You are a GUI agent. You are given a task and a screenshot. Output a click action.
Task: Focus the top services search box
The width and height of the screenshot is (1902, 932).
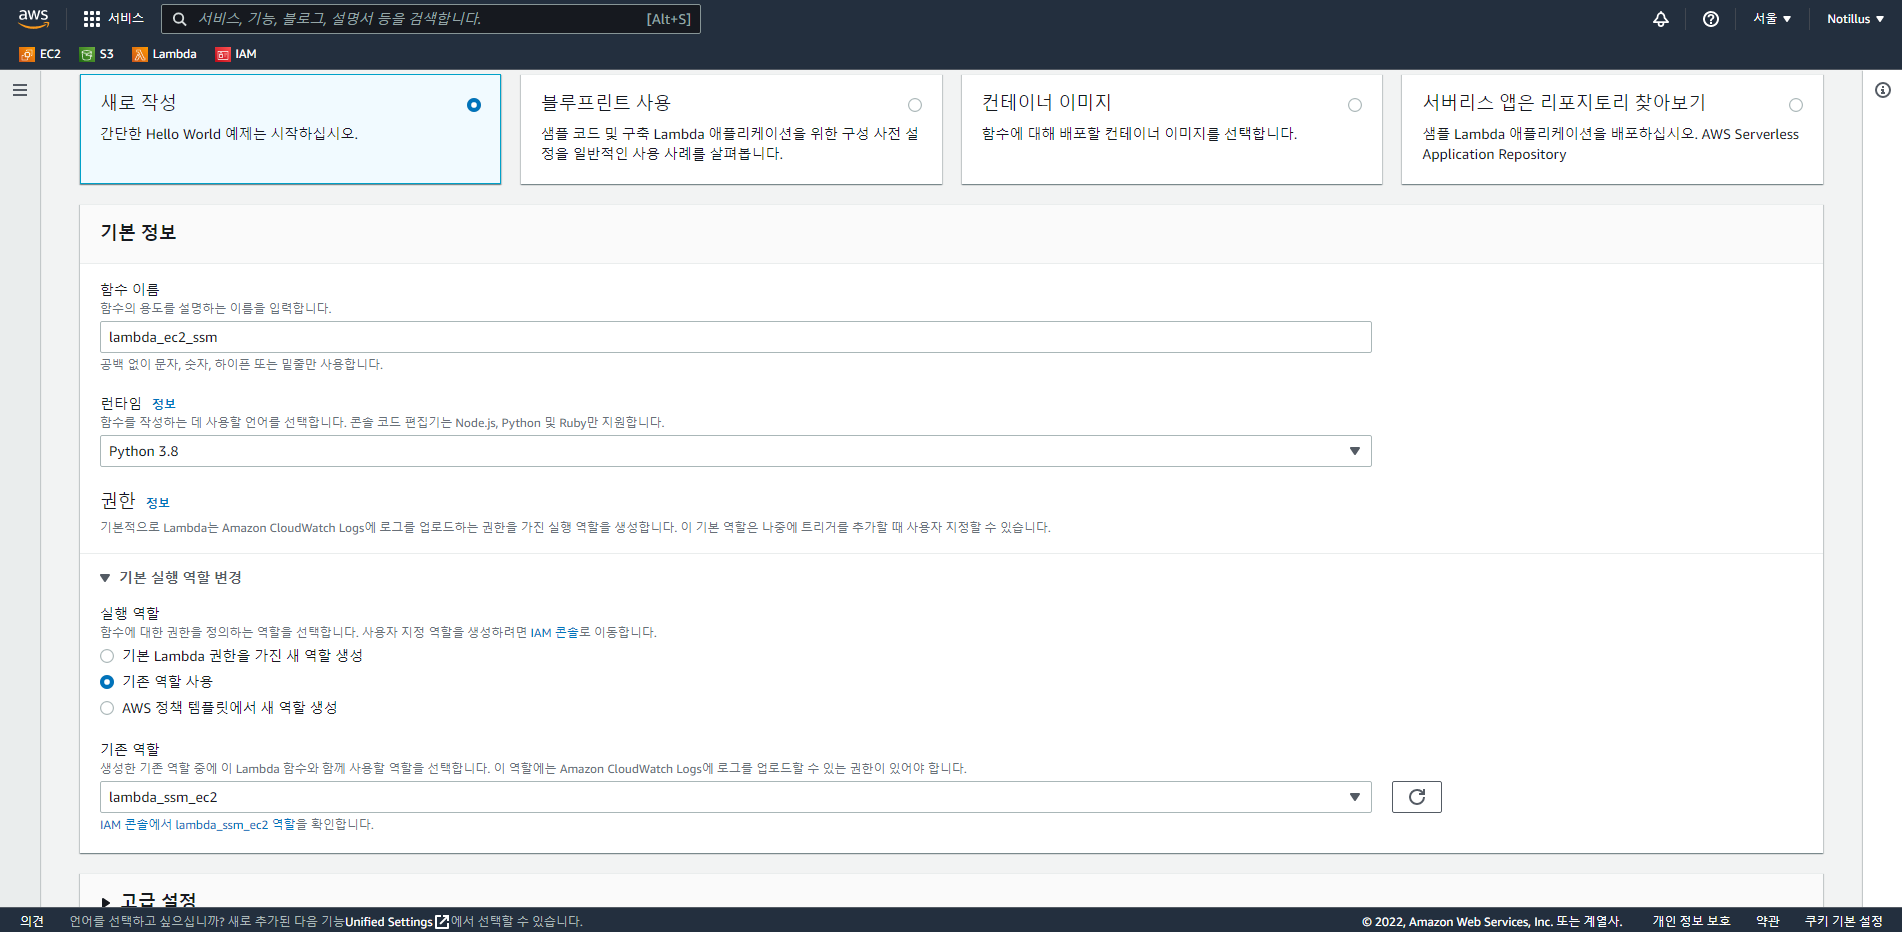pyautogui.click(x=430, y=19)
